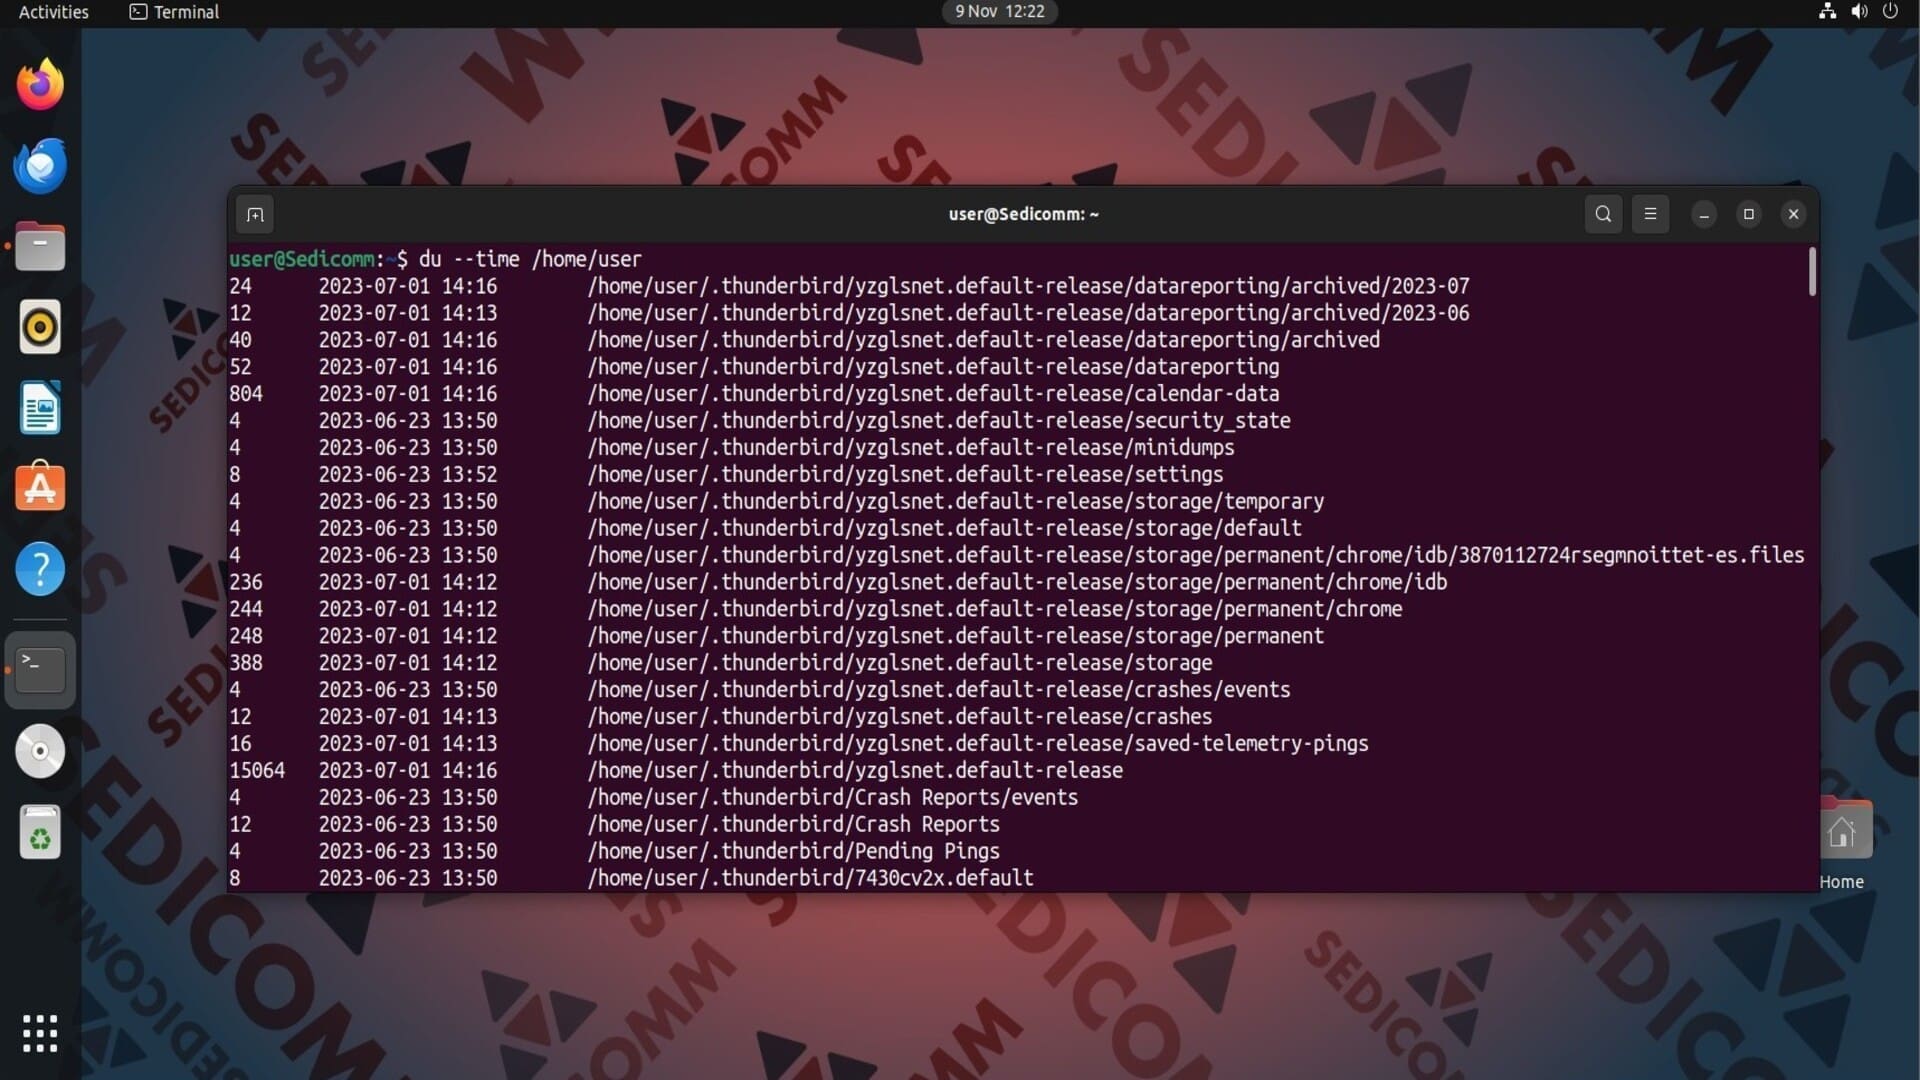Click the du --time /home/user command line
Viewport: 1920px width, 1080px height.
pyautogui.click(x=530, y=259)
